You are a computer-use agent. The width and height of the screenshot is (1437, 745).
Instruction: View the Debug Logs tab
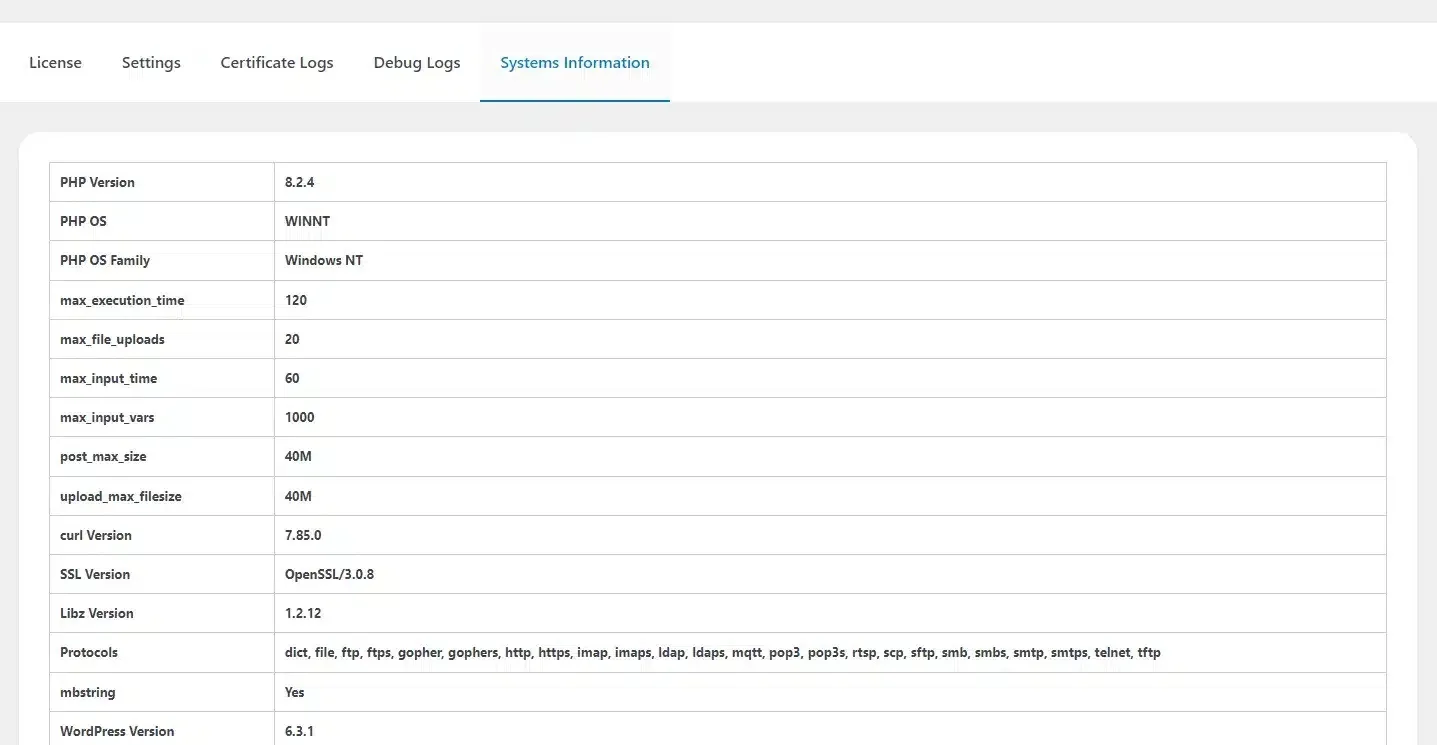[417, 63]
